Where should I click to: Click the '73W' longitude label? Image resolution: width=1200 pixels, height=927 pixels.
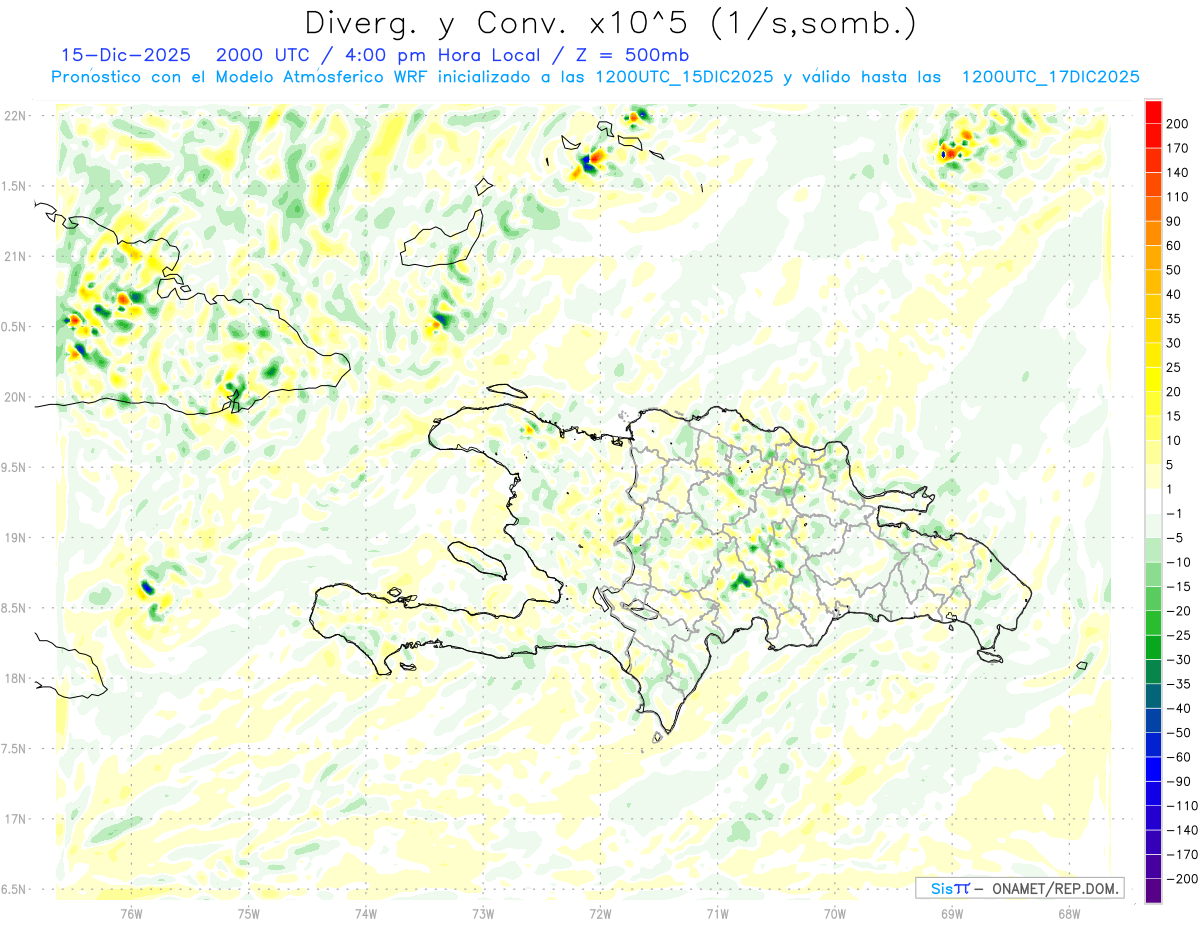[x=483, y=913]
